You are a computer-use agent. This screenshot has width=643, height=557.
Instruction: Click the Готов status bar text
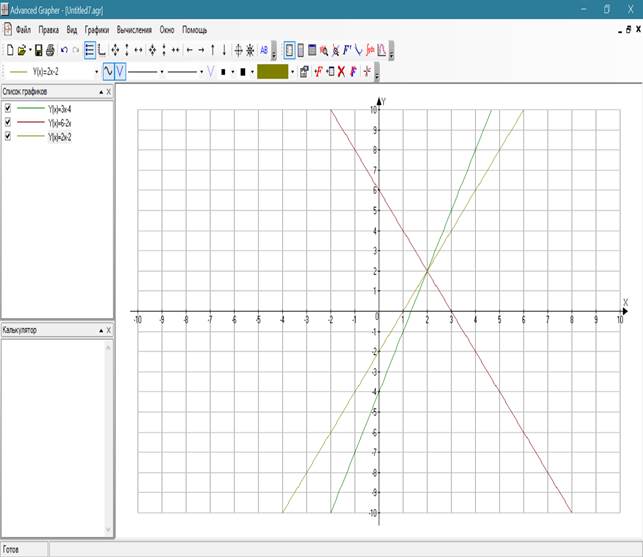[x=11, y=549]
